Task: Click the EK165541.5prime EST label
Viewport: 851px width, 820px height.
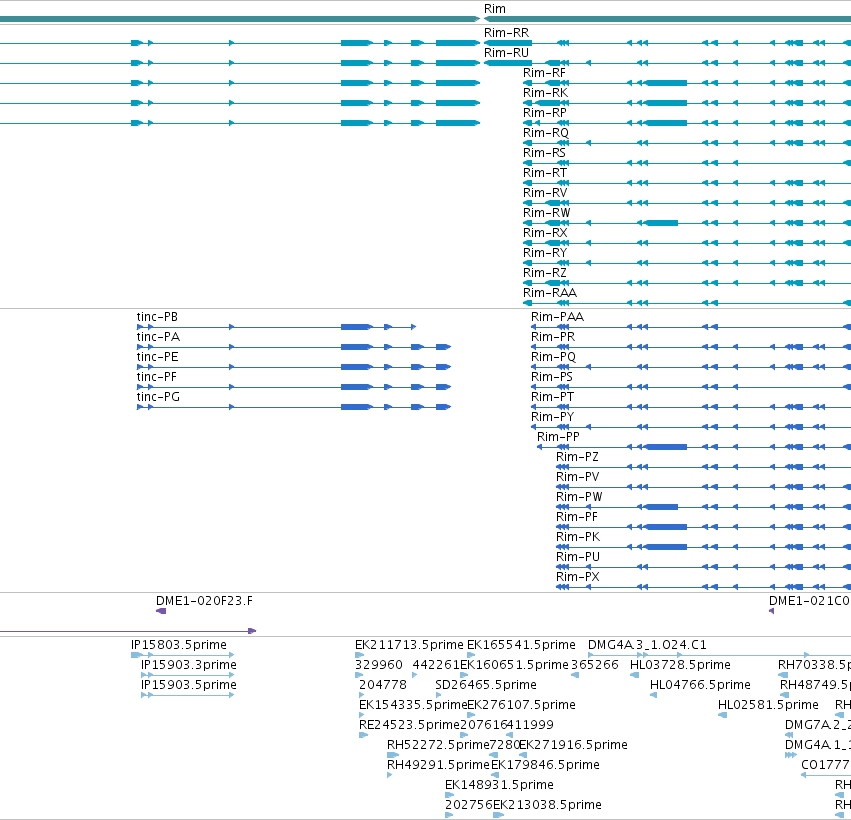Action: [522, 645]
